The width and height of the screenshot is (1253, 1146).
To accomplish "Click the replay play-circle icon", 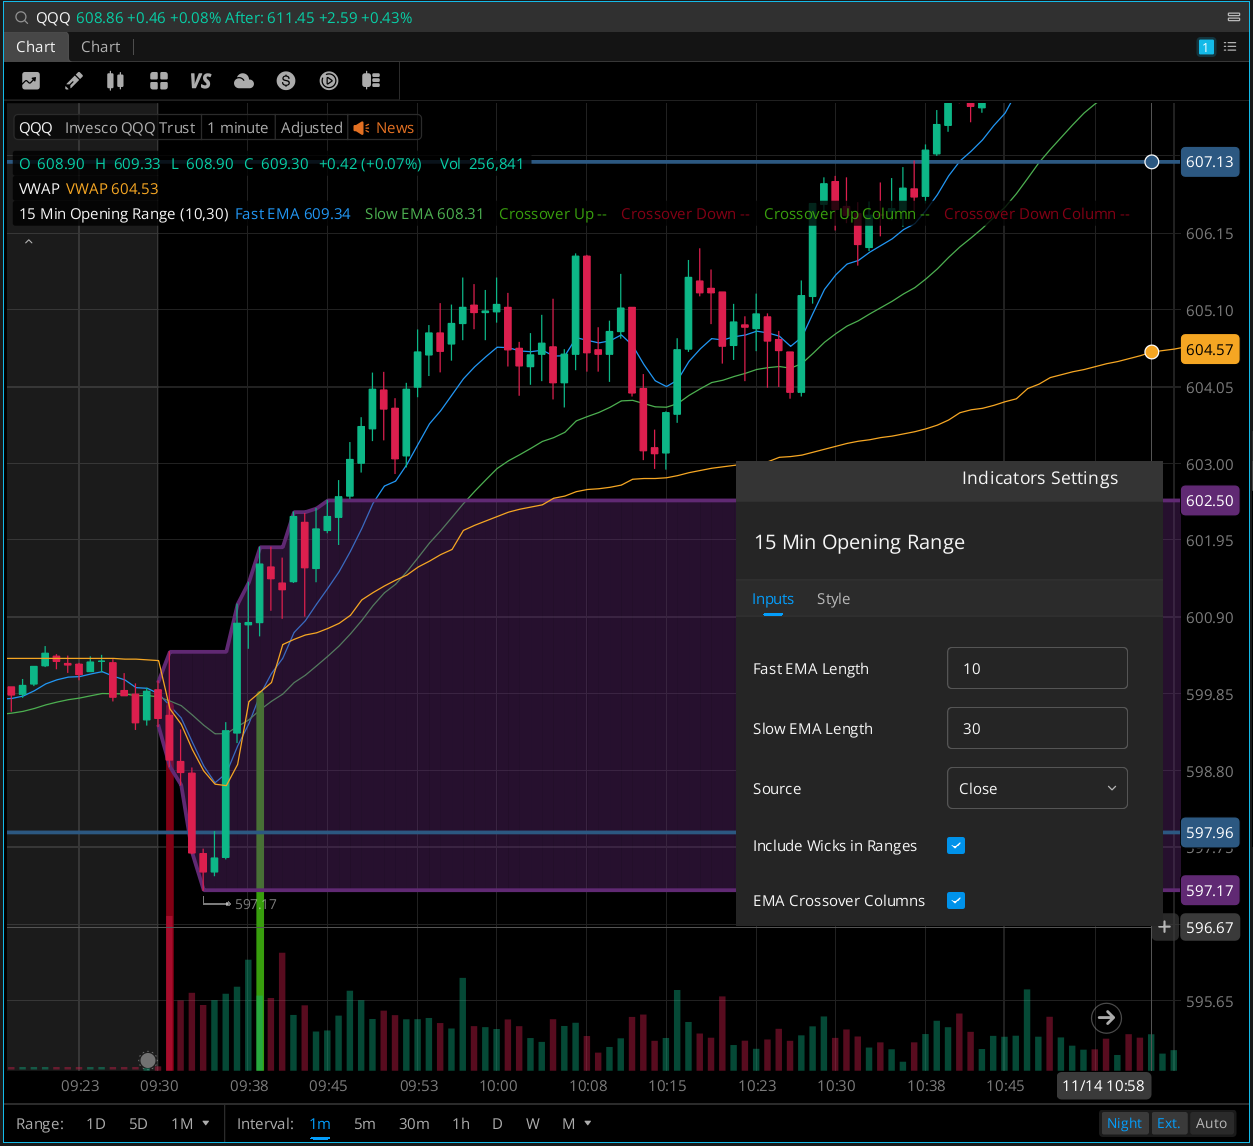I will click(x=329, y=81).
